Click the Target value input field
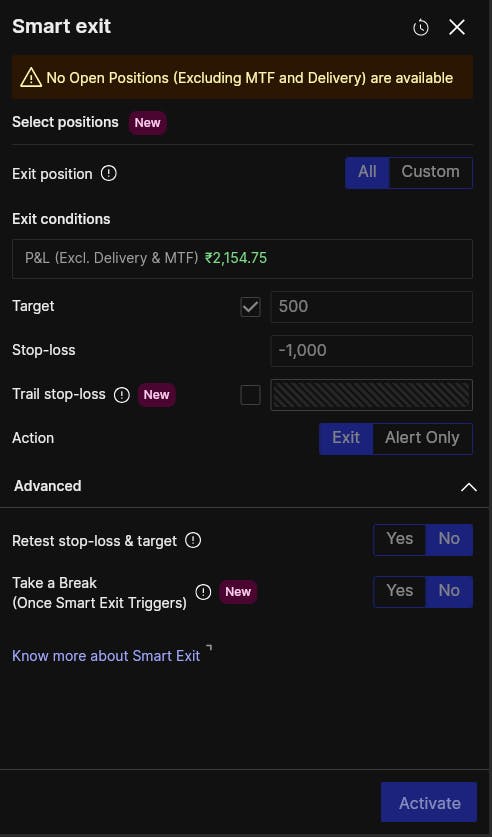 pos(371,307)
